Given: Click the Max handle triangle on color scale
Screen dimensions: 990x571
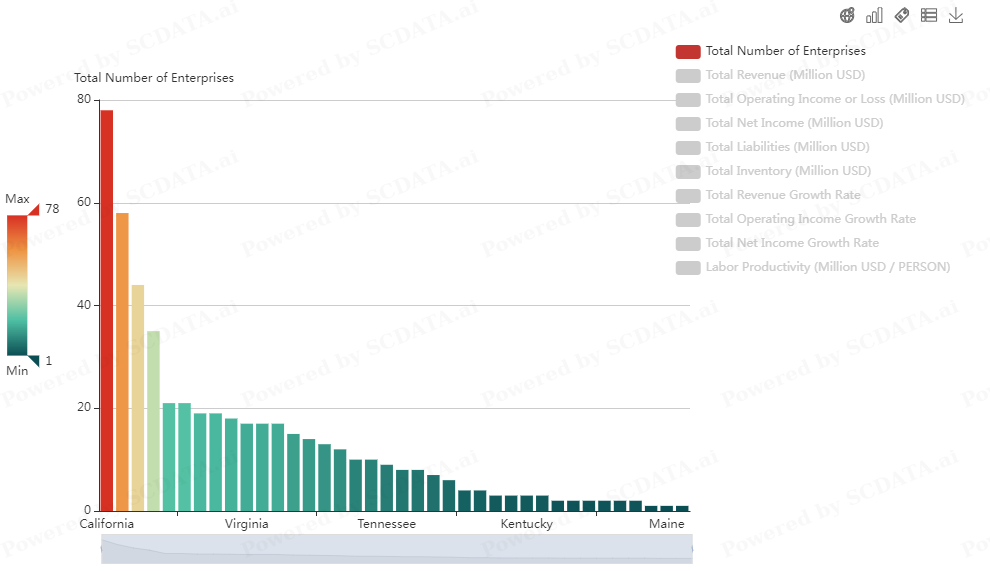Looking at the screenshot, I should coord(33,209).
